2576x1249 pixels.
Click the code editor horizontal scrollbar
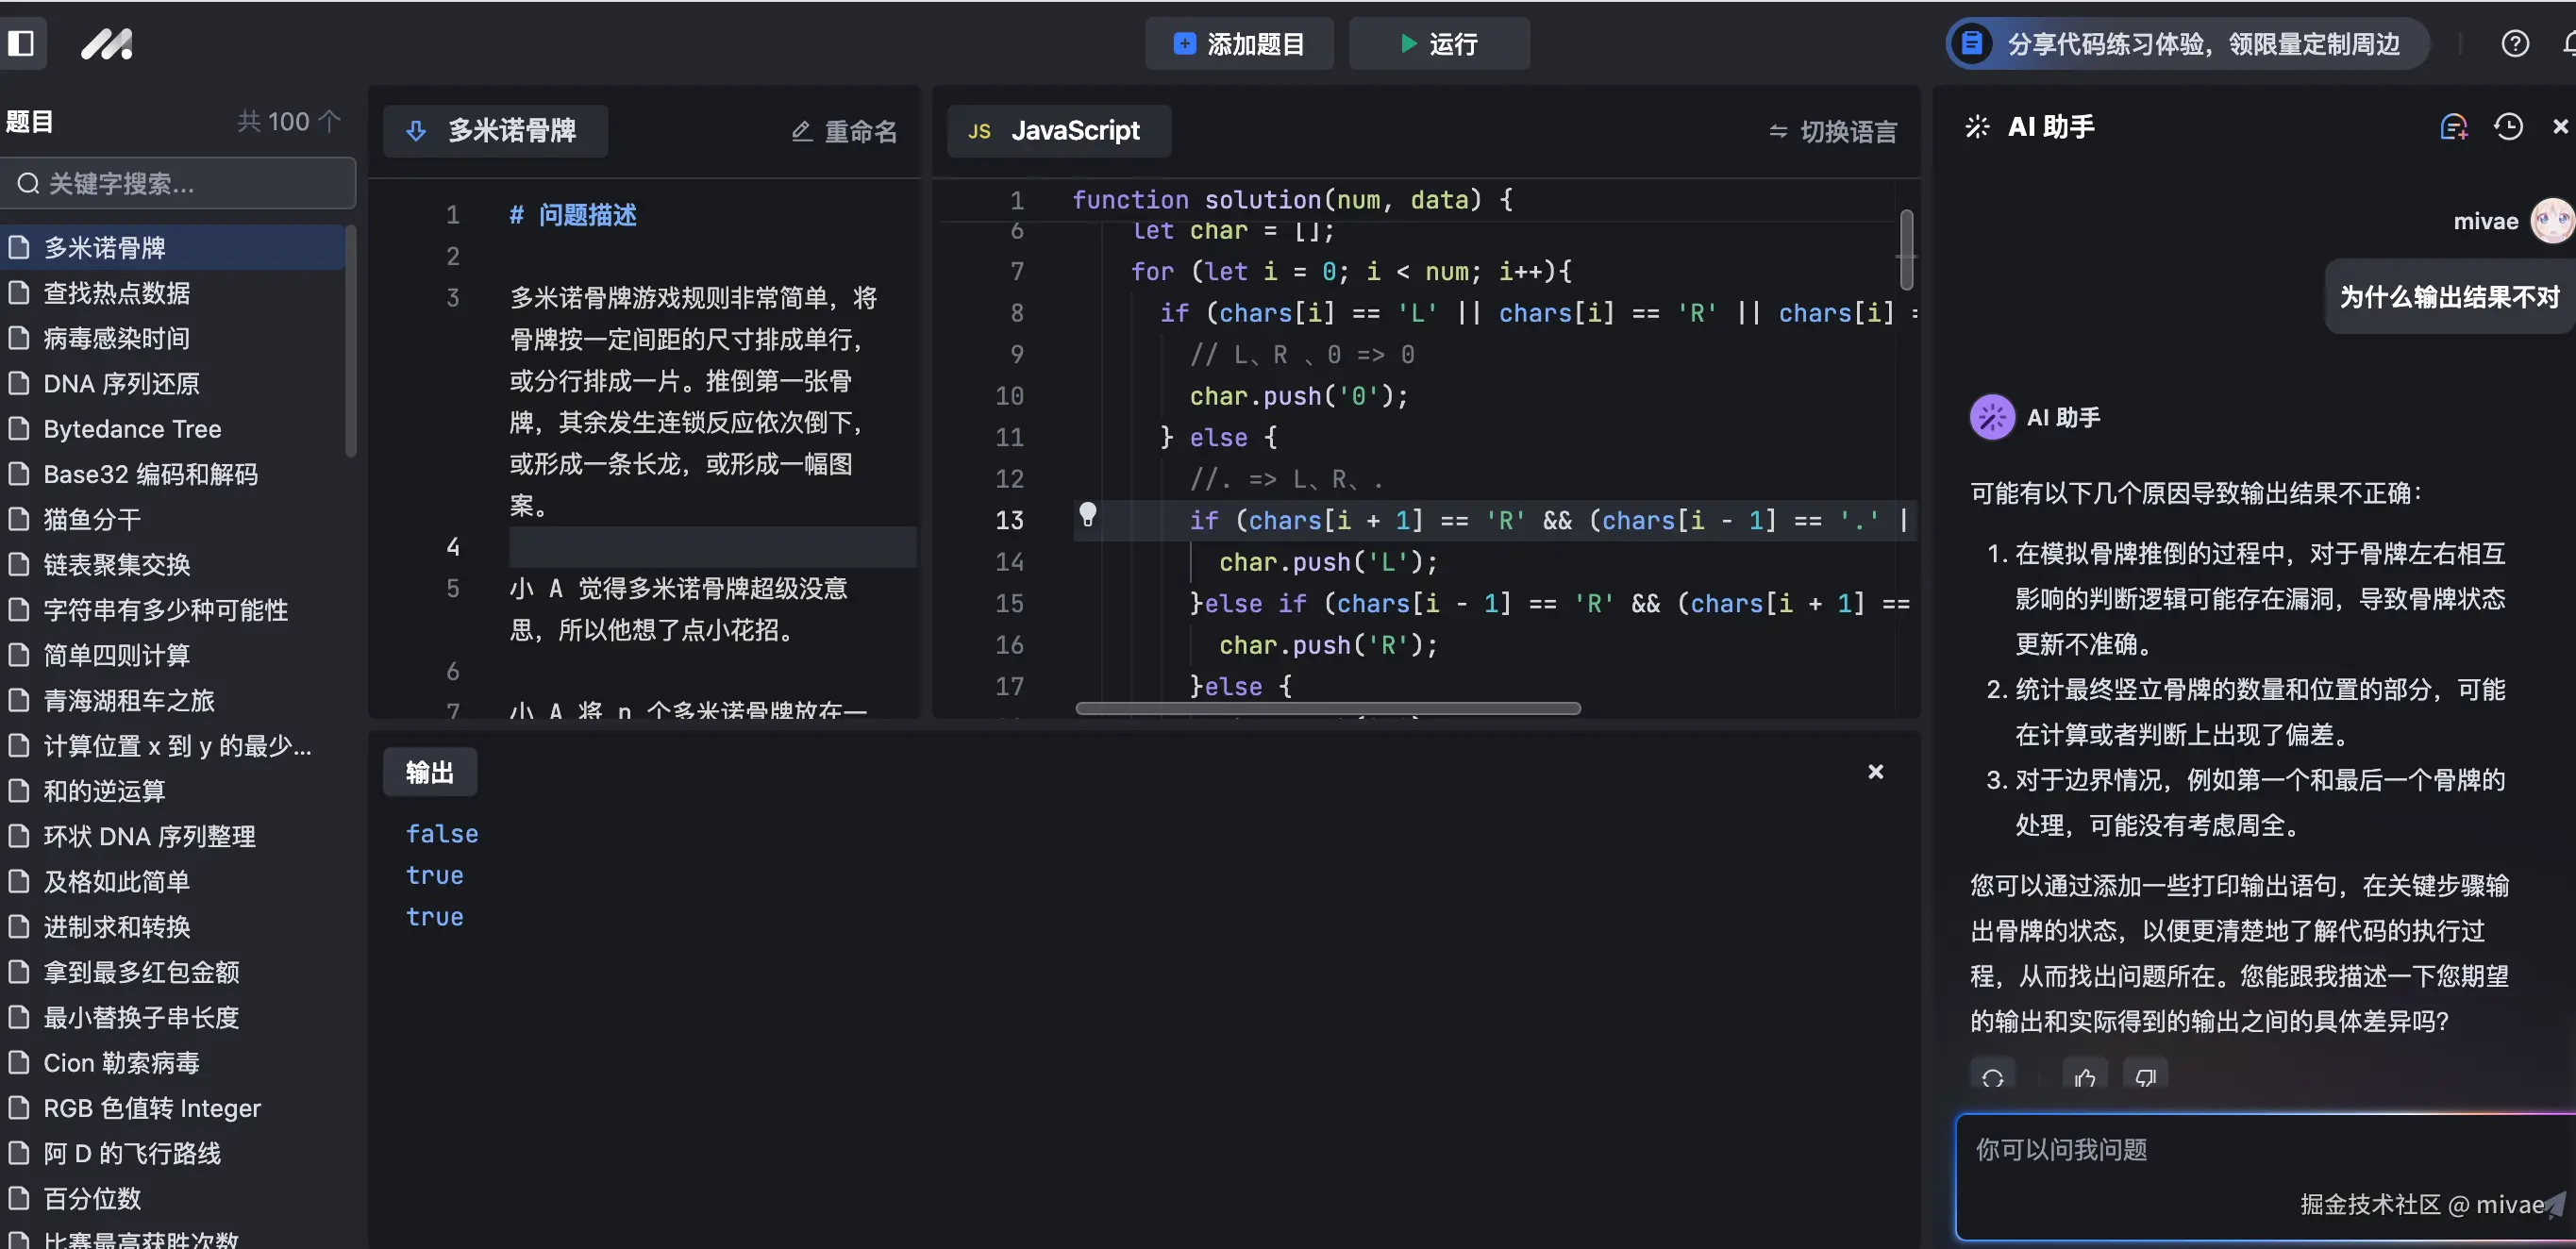(x=1327, y=708)
